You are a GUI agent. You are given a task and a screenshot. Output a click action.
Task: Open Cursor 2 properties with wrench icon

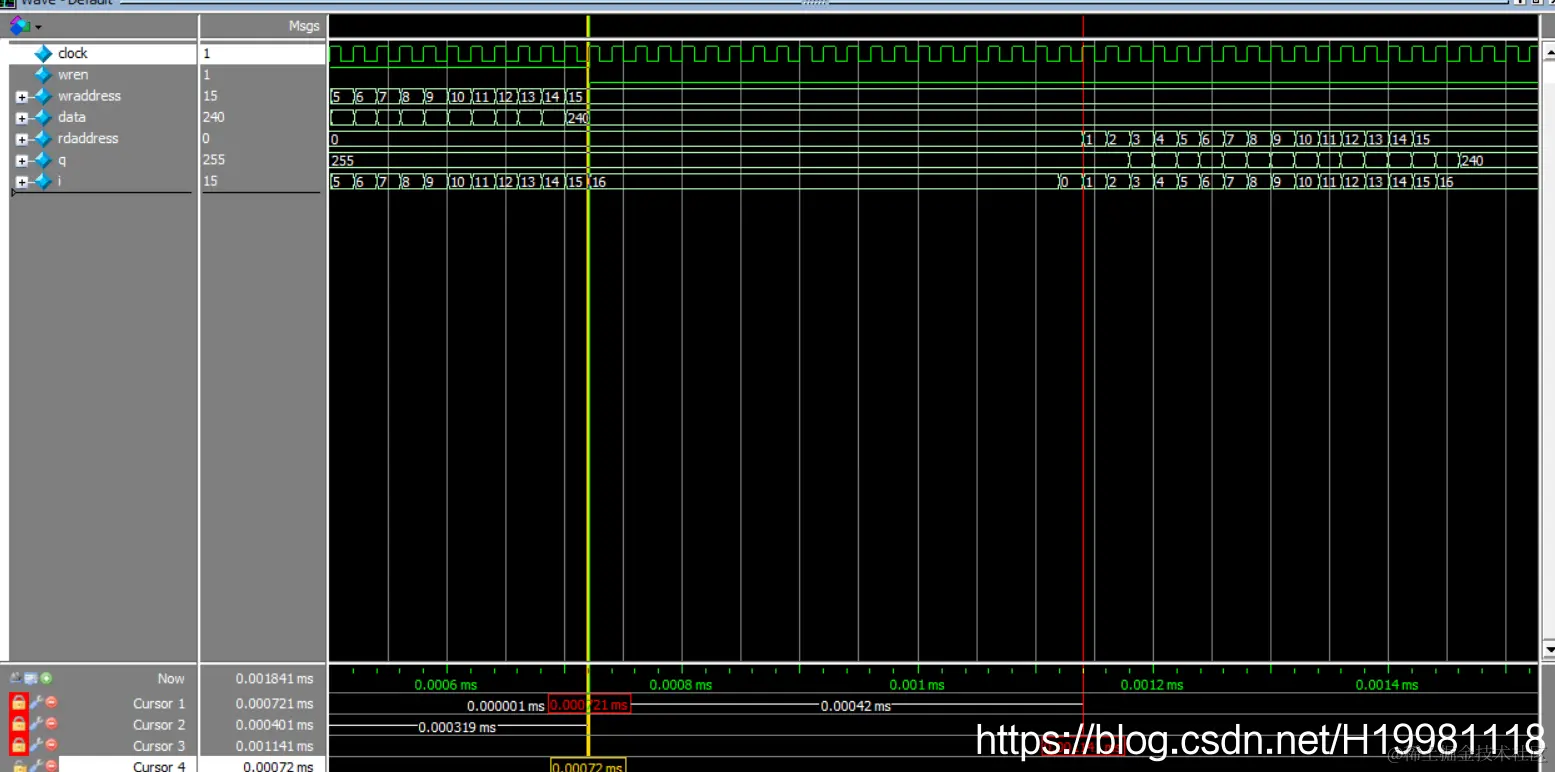[x=37, y=724]
